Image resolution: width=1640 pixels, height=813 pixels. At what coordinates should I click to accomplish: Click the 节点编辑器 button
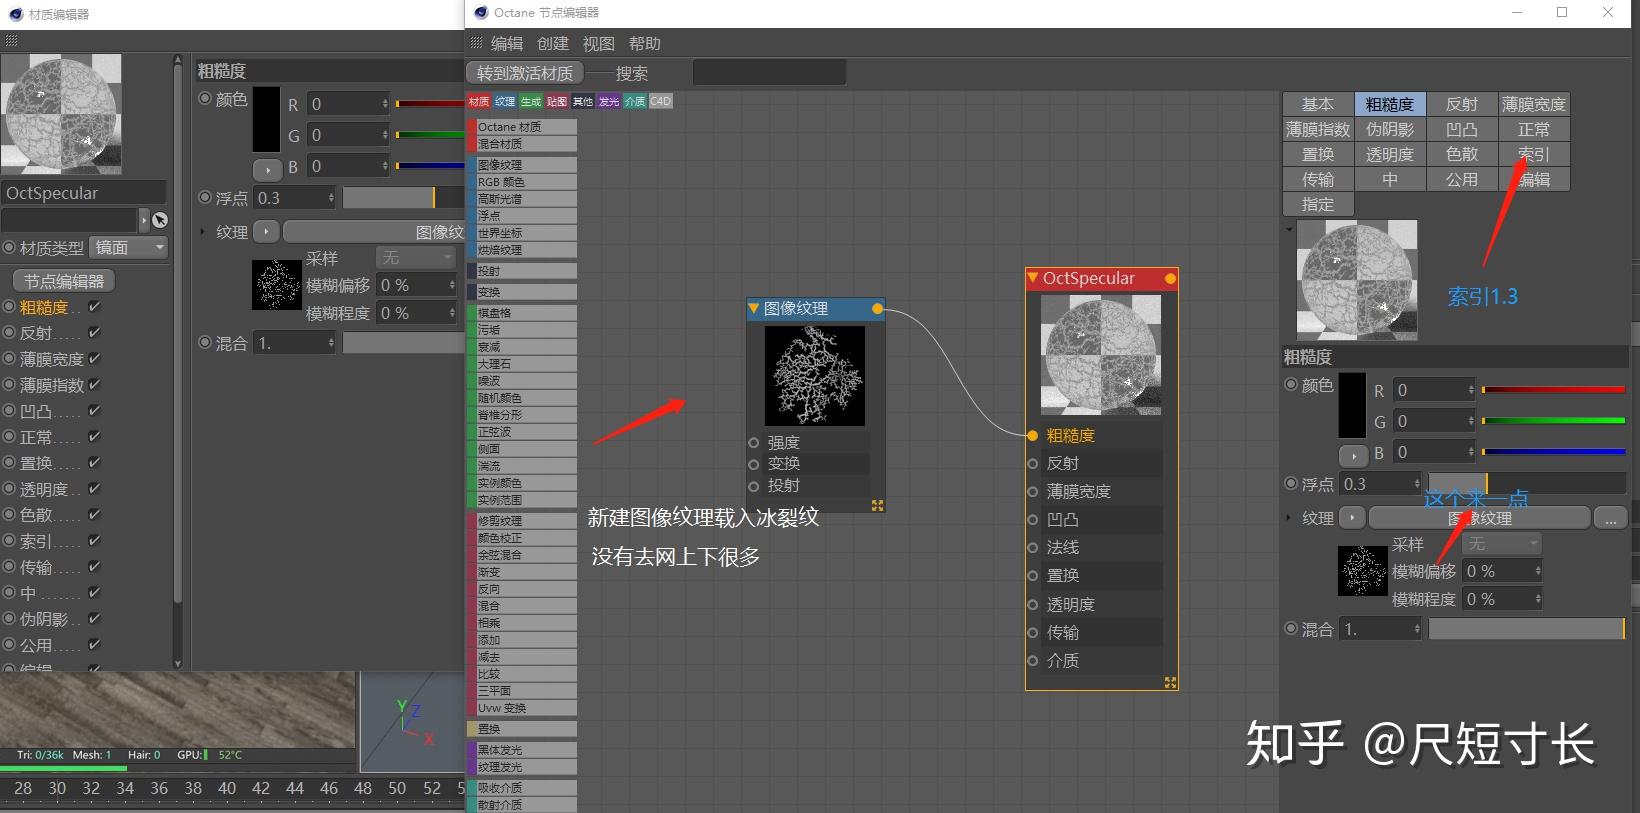point(64,281)
